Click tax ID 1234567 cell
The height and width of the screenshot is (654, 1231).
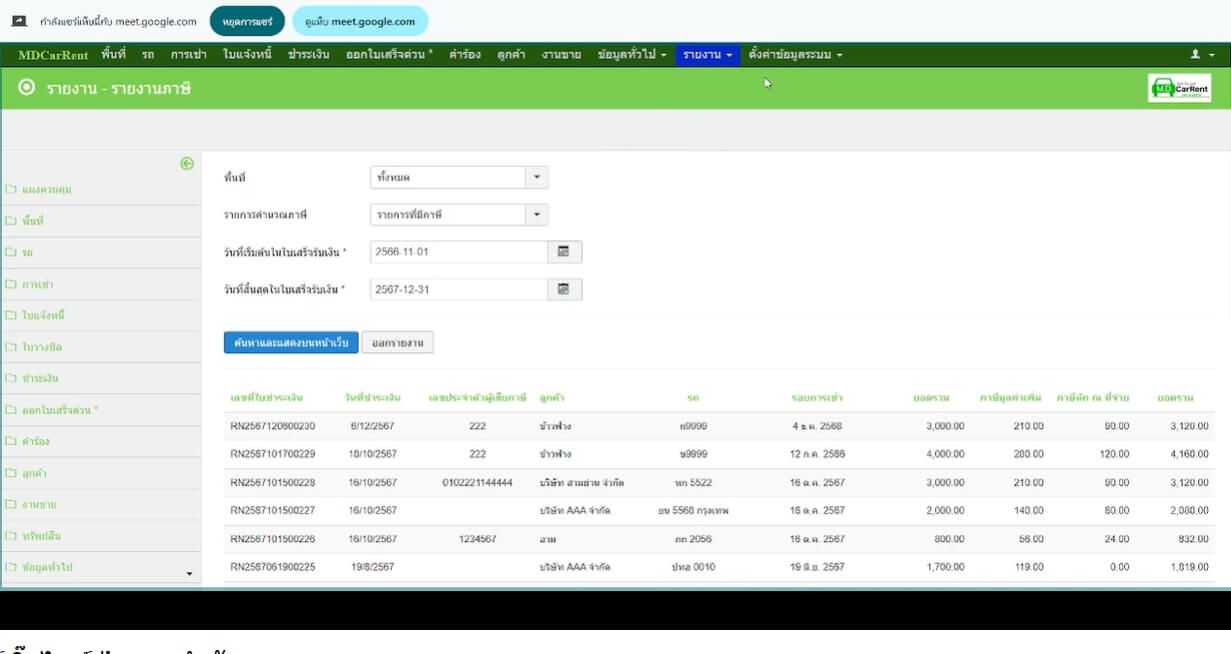pos(477,539)
